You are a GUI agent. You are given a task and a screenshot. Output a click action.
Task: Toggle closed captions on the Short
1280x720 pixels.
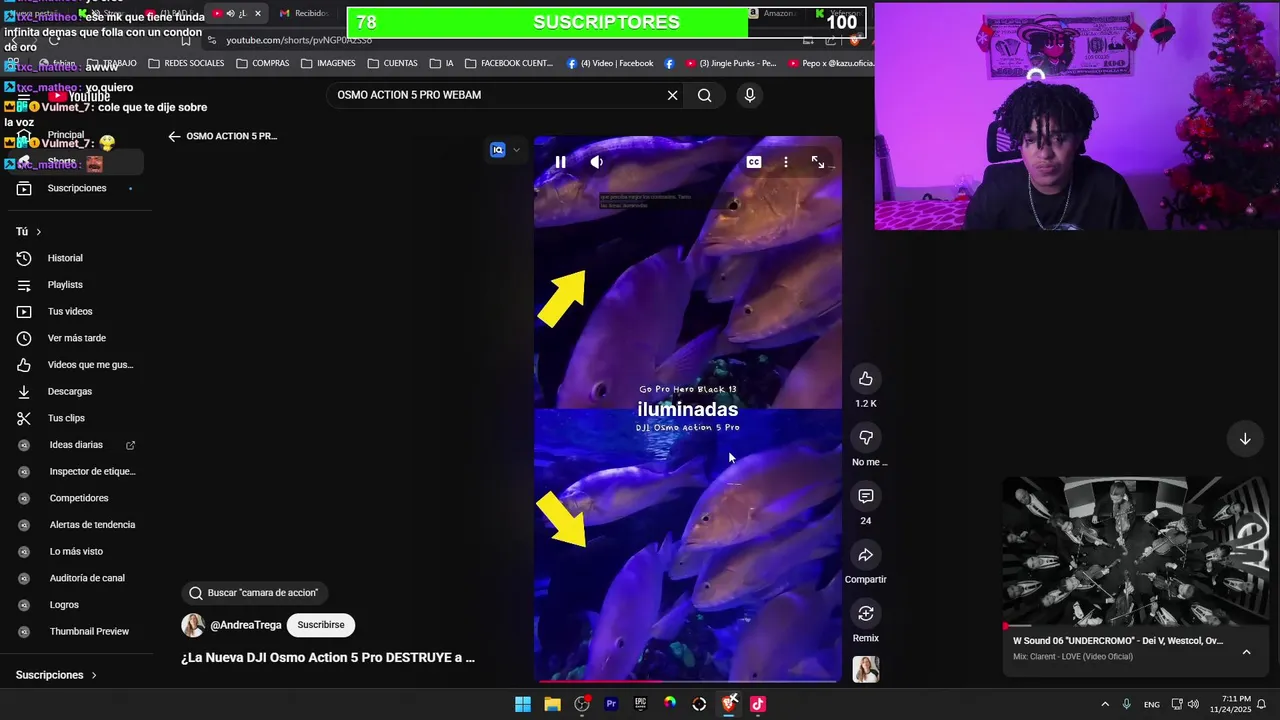(x=754, y=162)
